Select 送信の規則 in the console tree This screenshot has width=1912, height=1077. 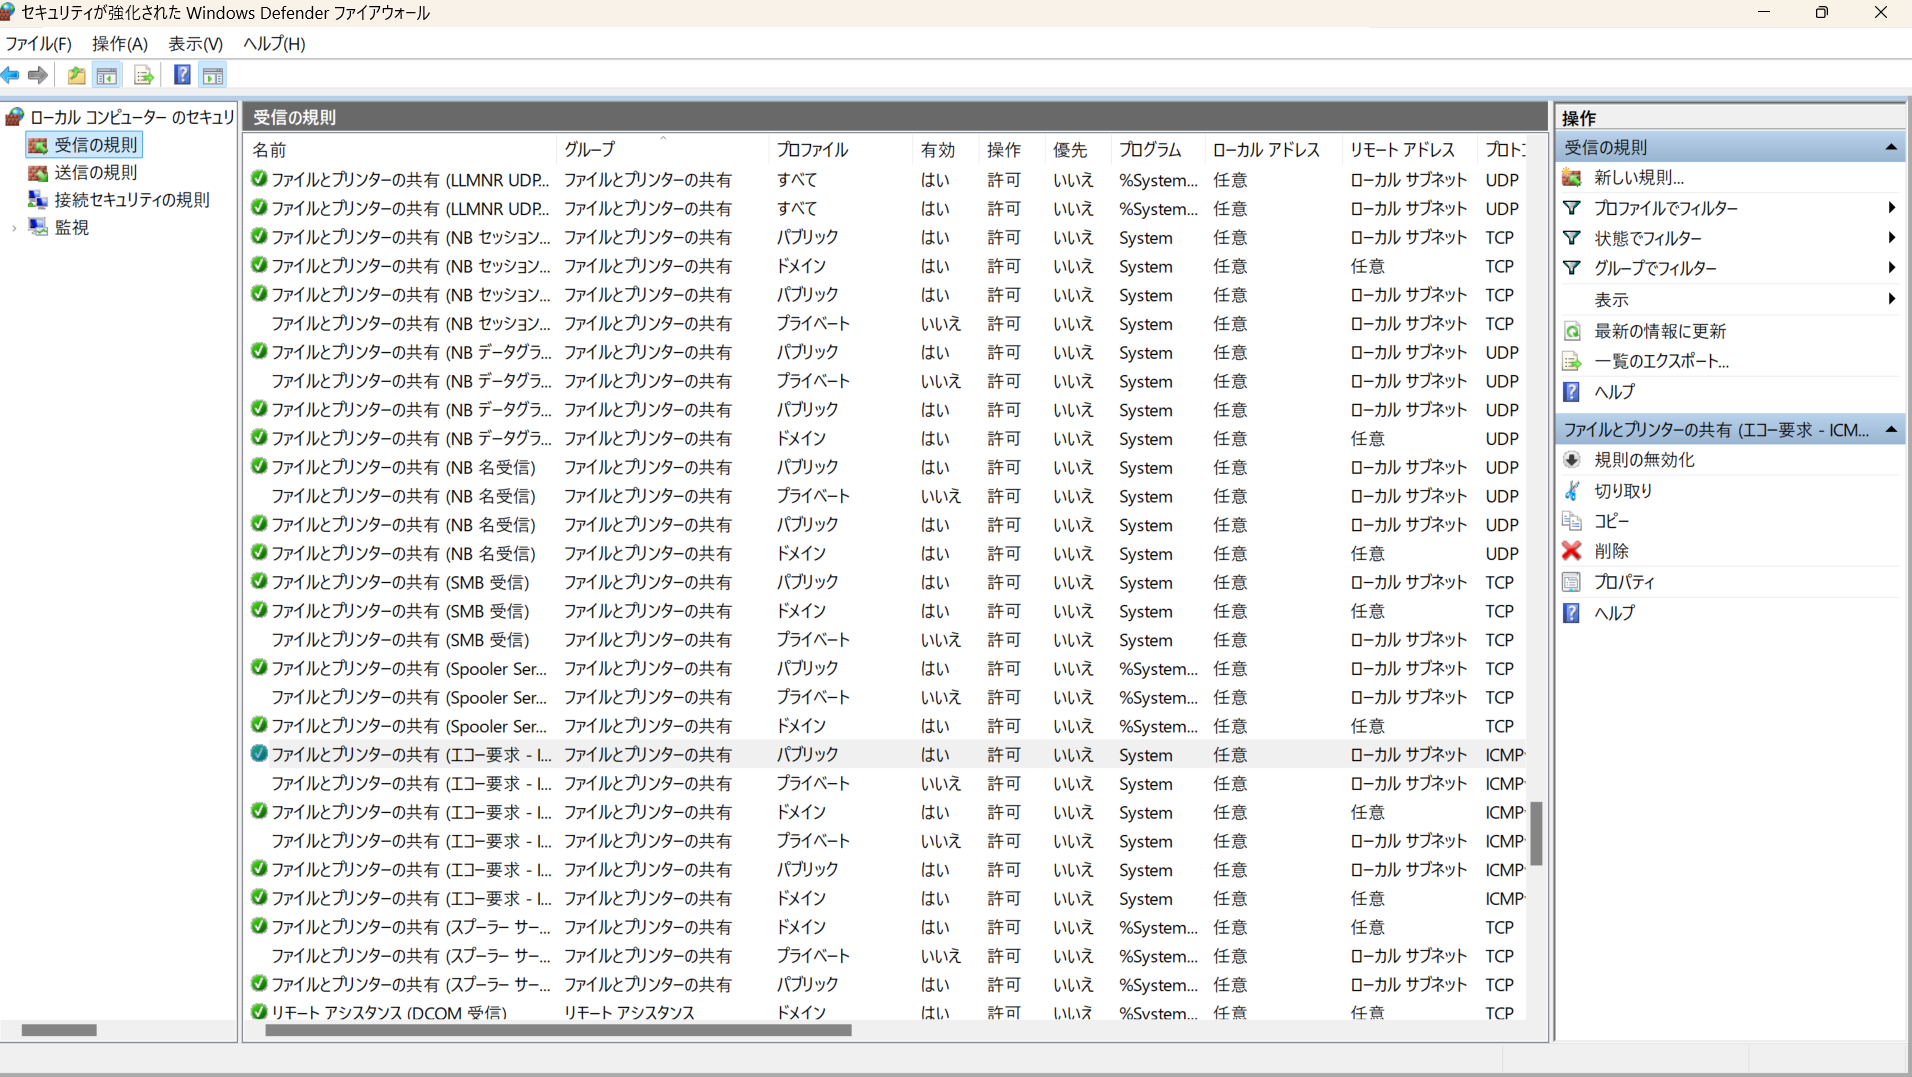click(96, 173)
